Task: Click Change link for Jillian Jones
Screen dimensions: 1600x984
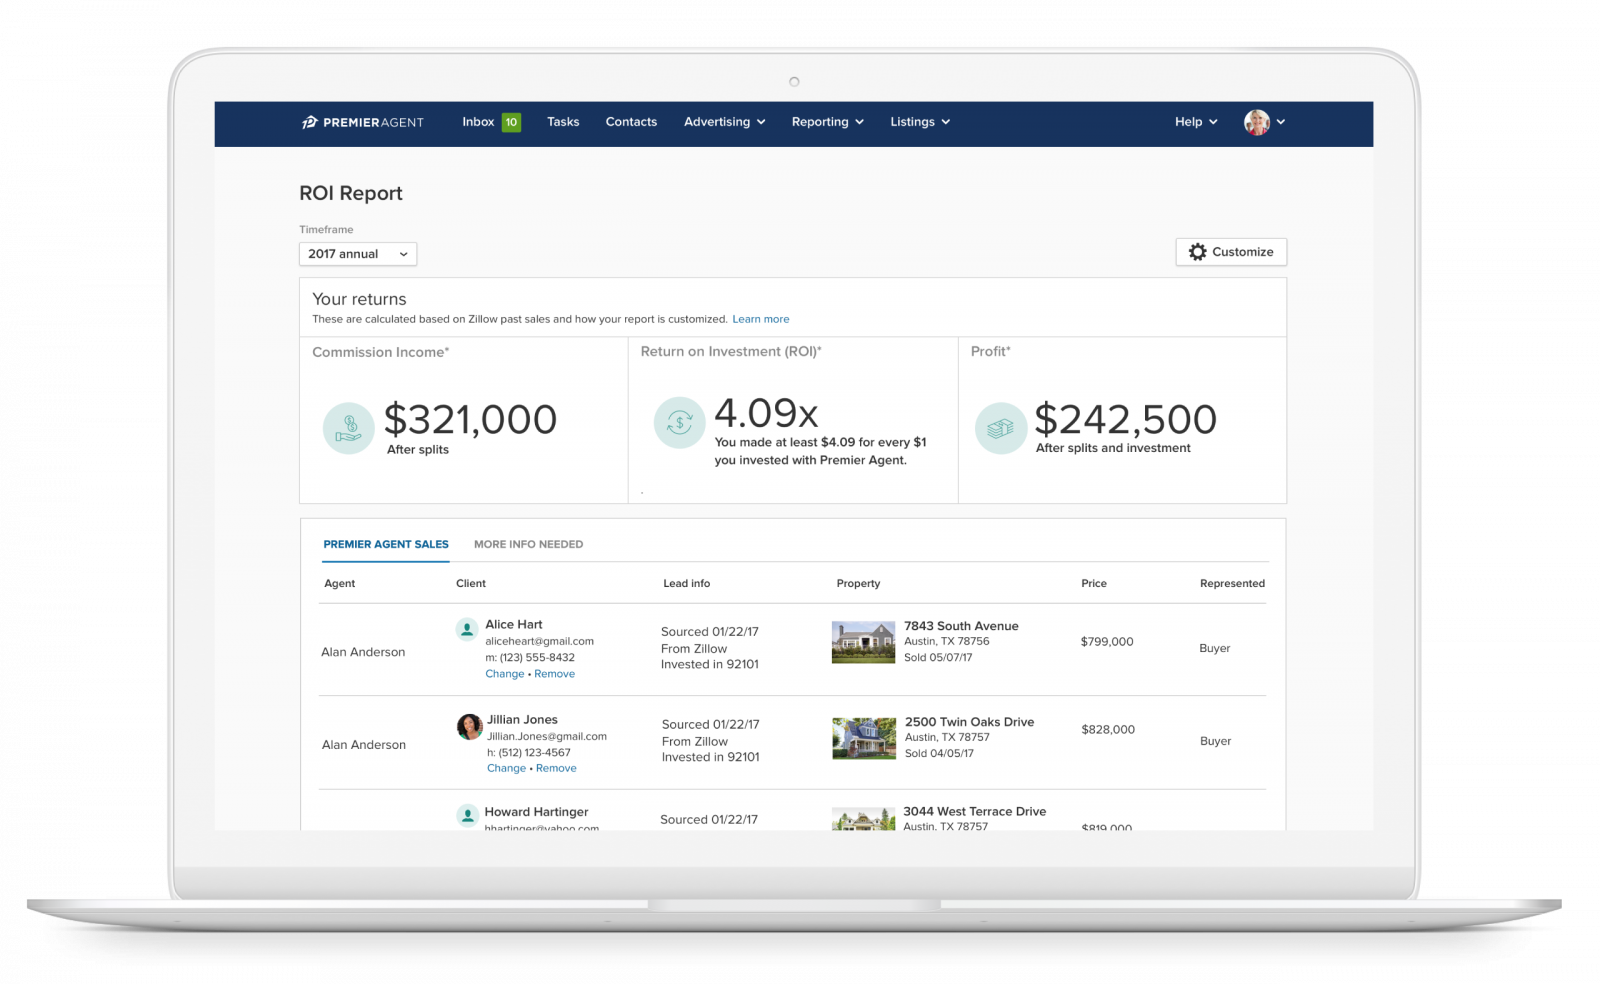Action: (x=506, y=768)
